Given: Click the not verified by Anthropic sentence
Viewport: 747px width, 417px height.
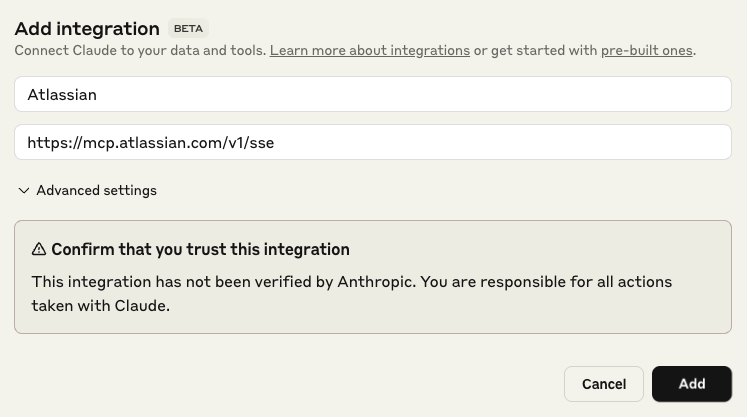Looking at the screenshot, I should (x=224, y=282).
